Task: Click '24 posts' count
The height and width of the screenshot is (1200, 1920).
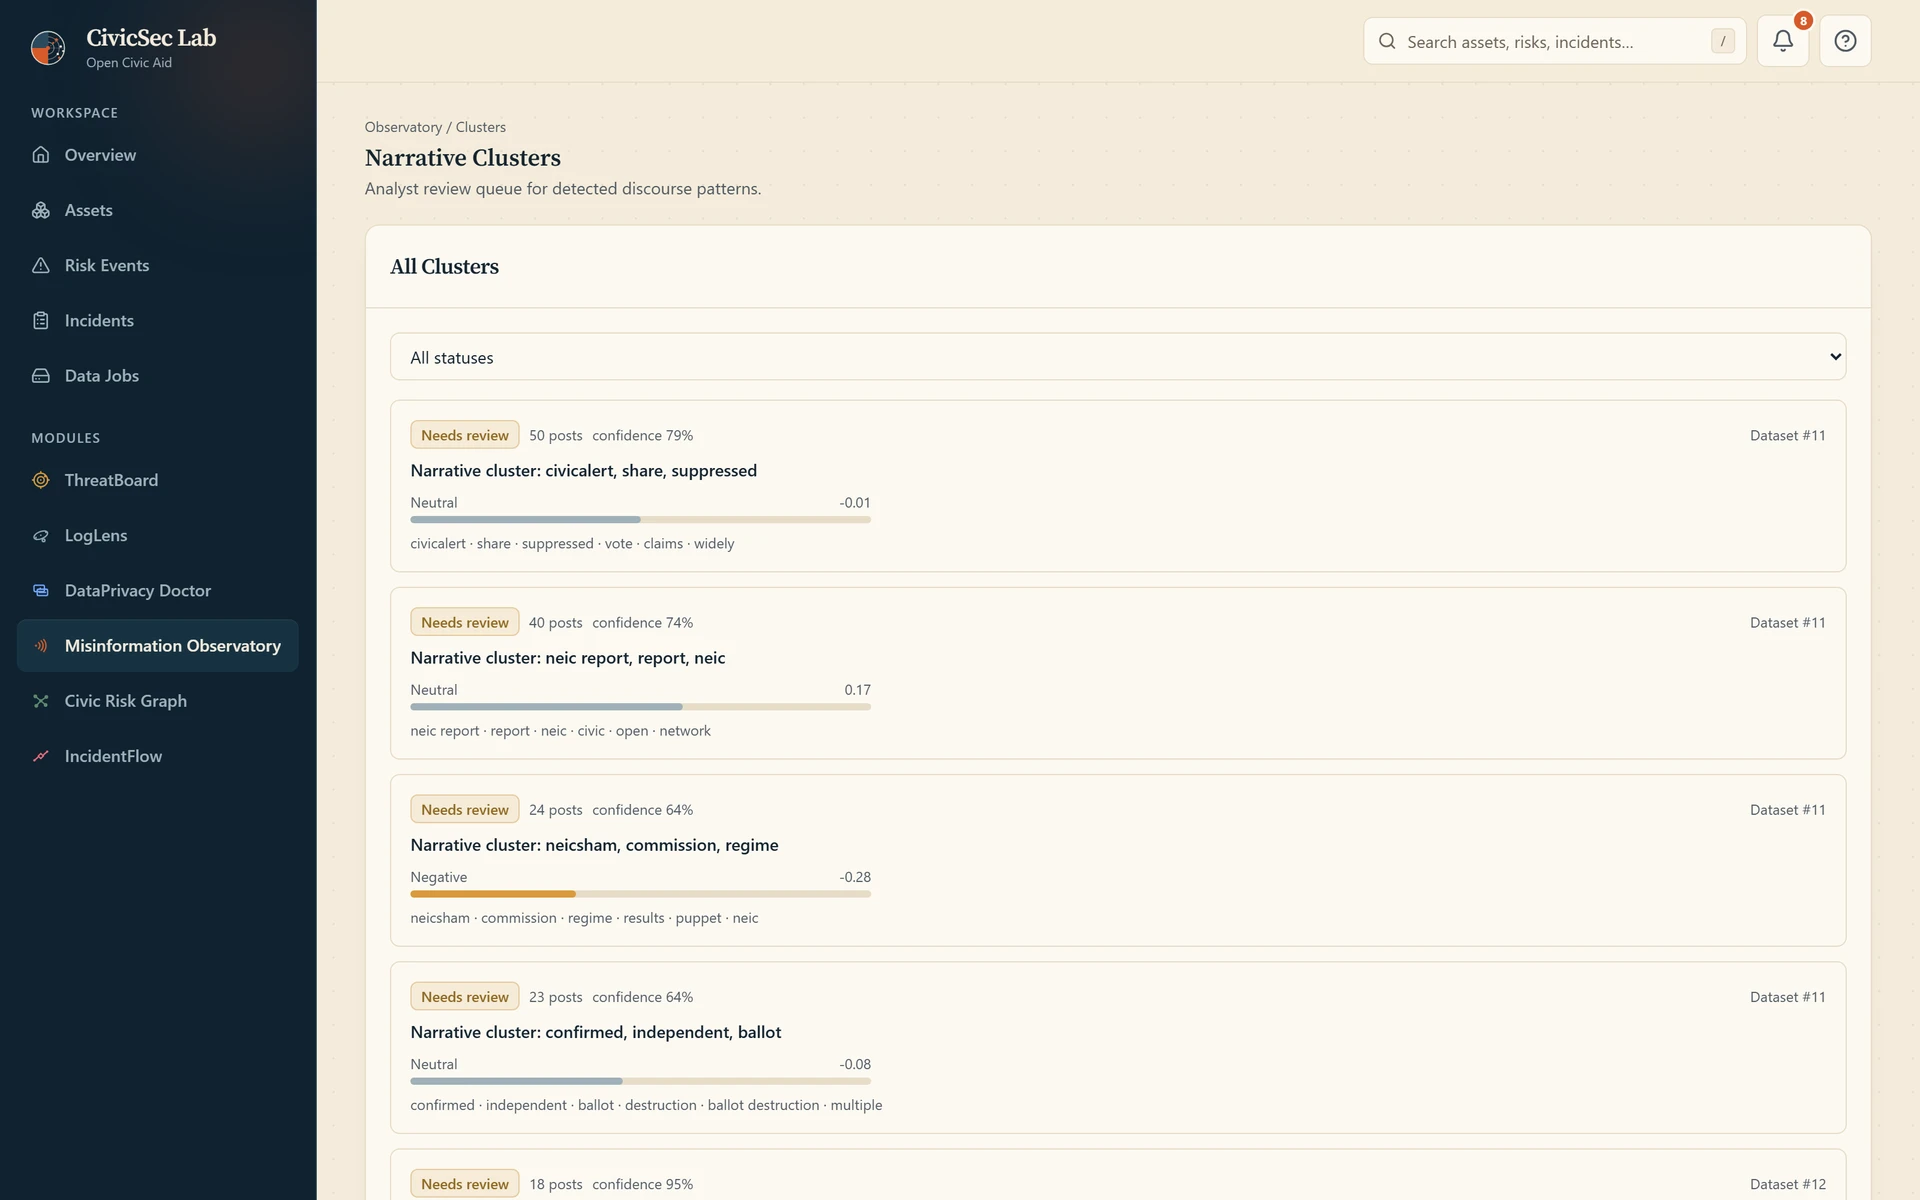Action: 555,809
